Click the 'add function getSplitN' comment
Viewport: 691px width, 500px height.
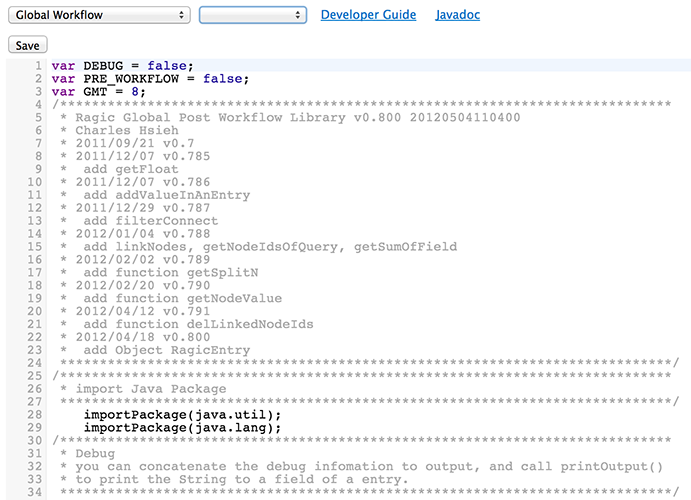tap(164, 272)
